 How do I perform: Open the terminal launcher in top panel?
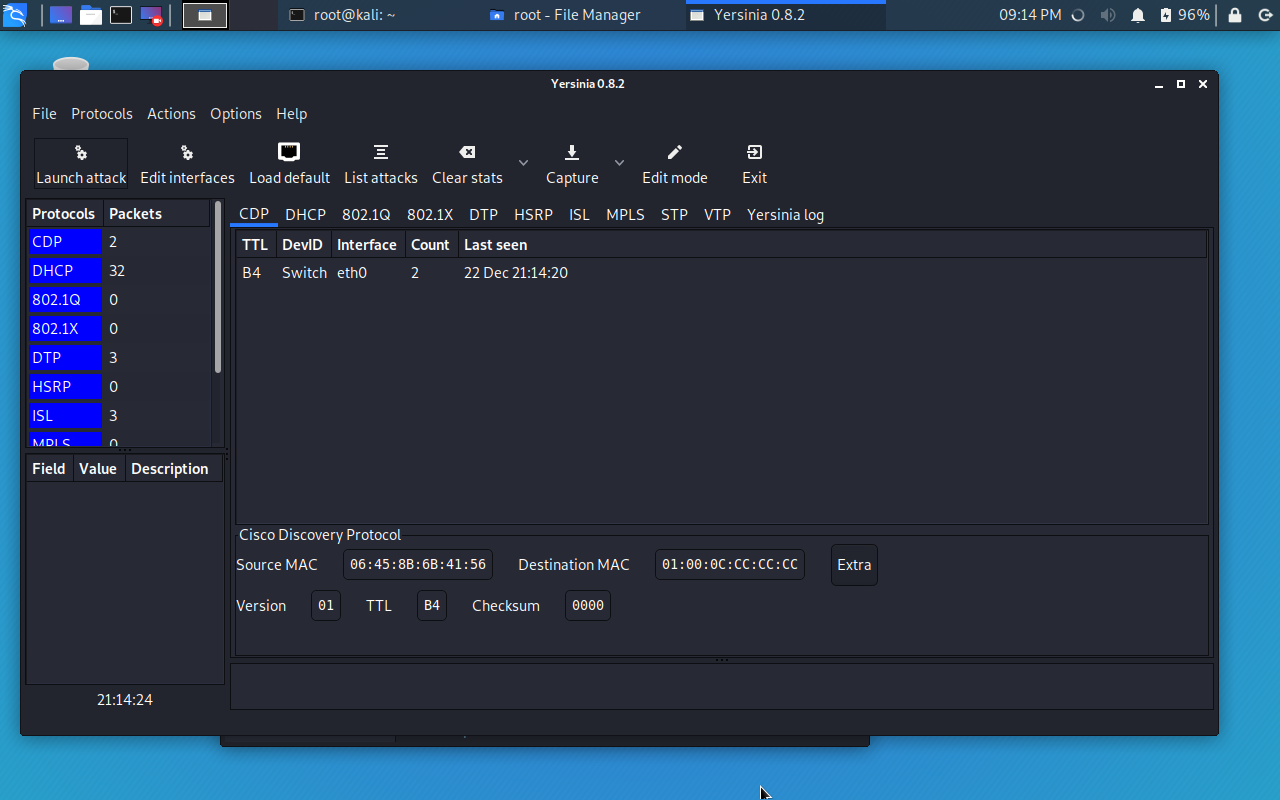coord(121,15)
